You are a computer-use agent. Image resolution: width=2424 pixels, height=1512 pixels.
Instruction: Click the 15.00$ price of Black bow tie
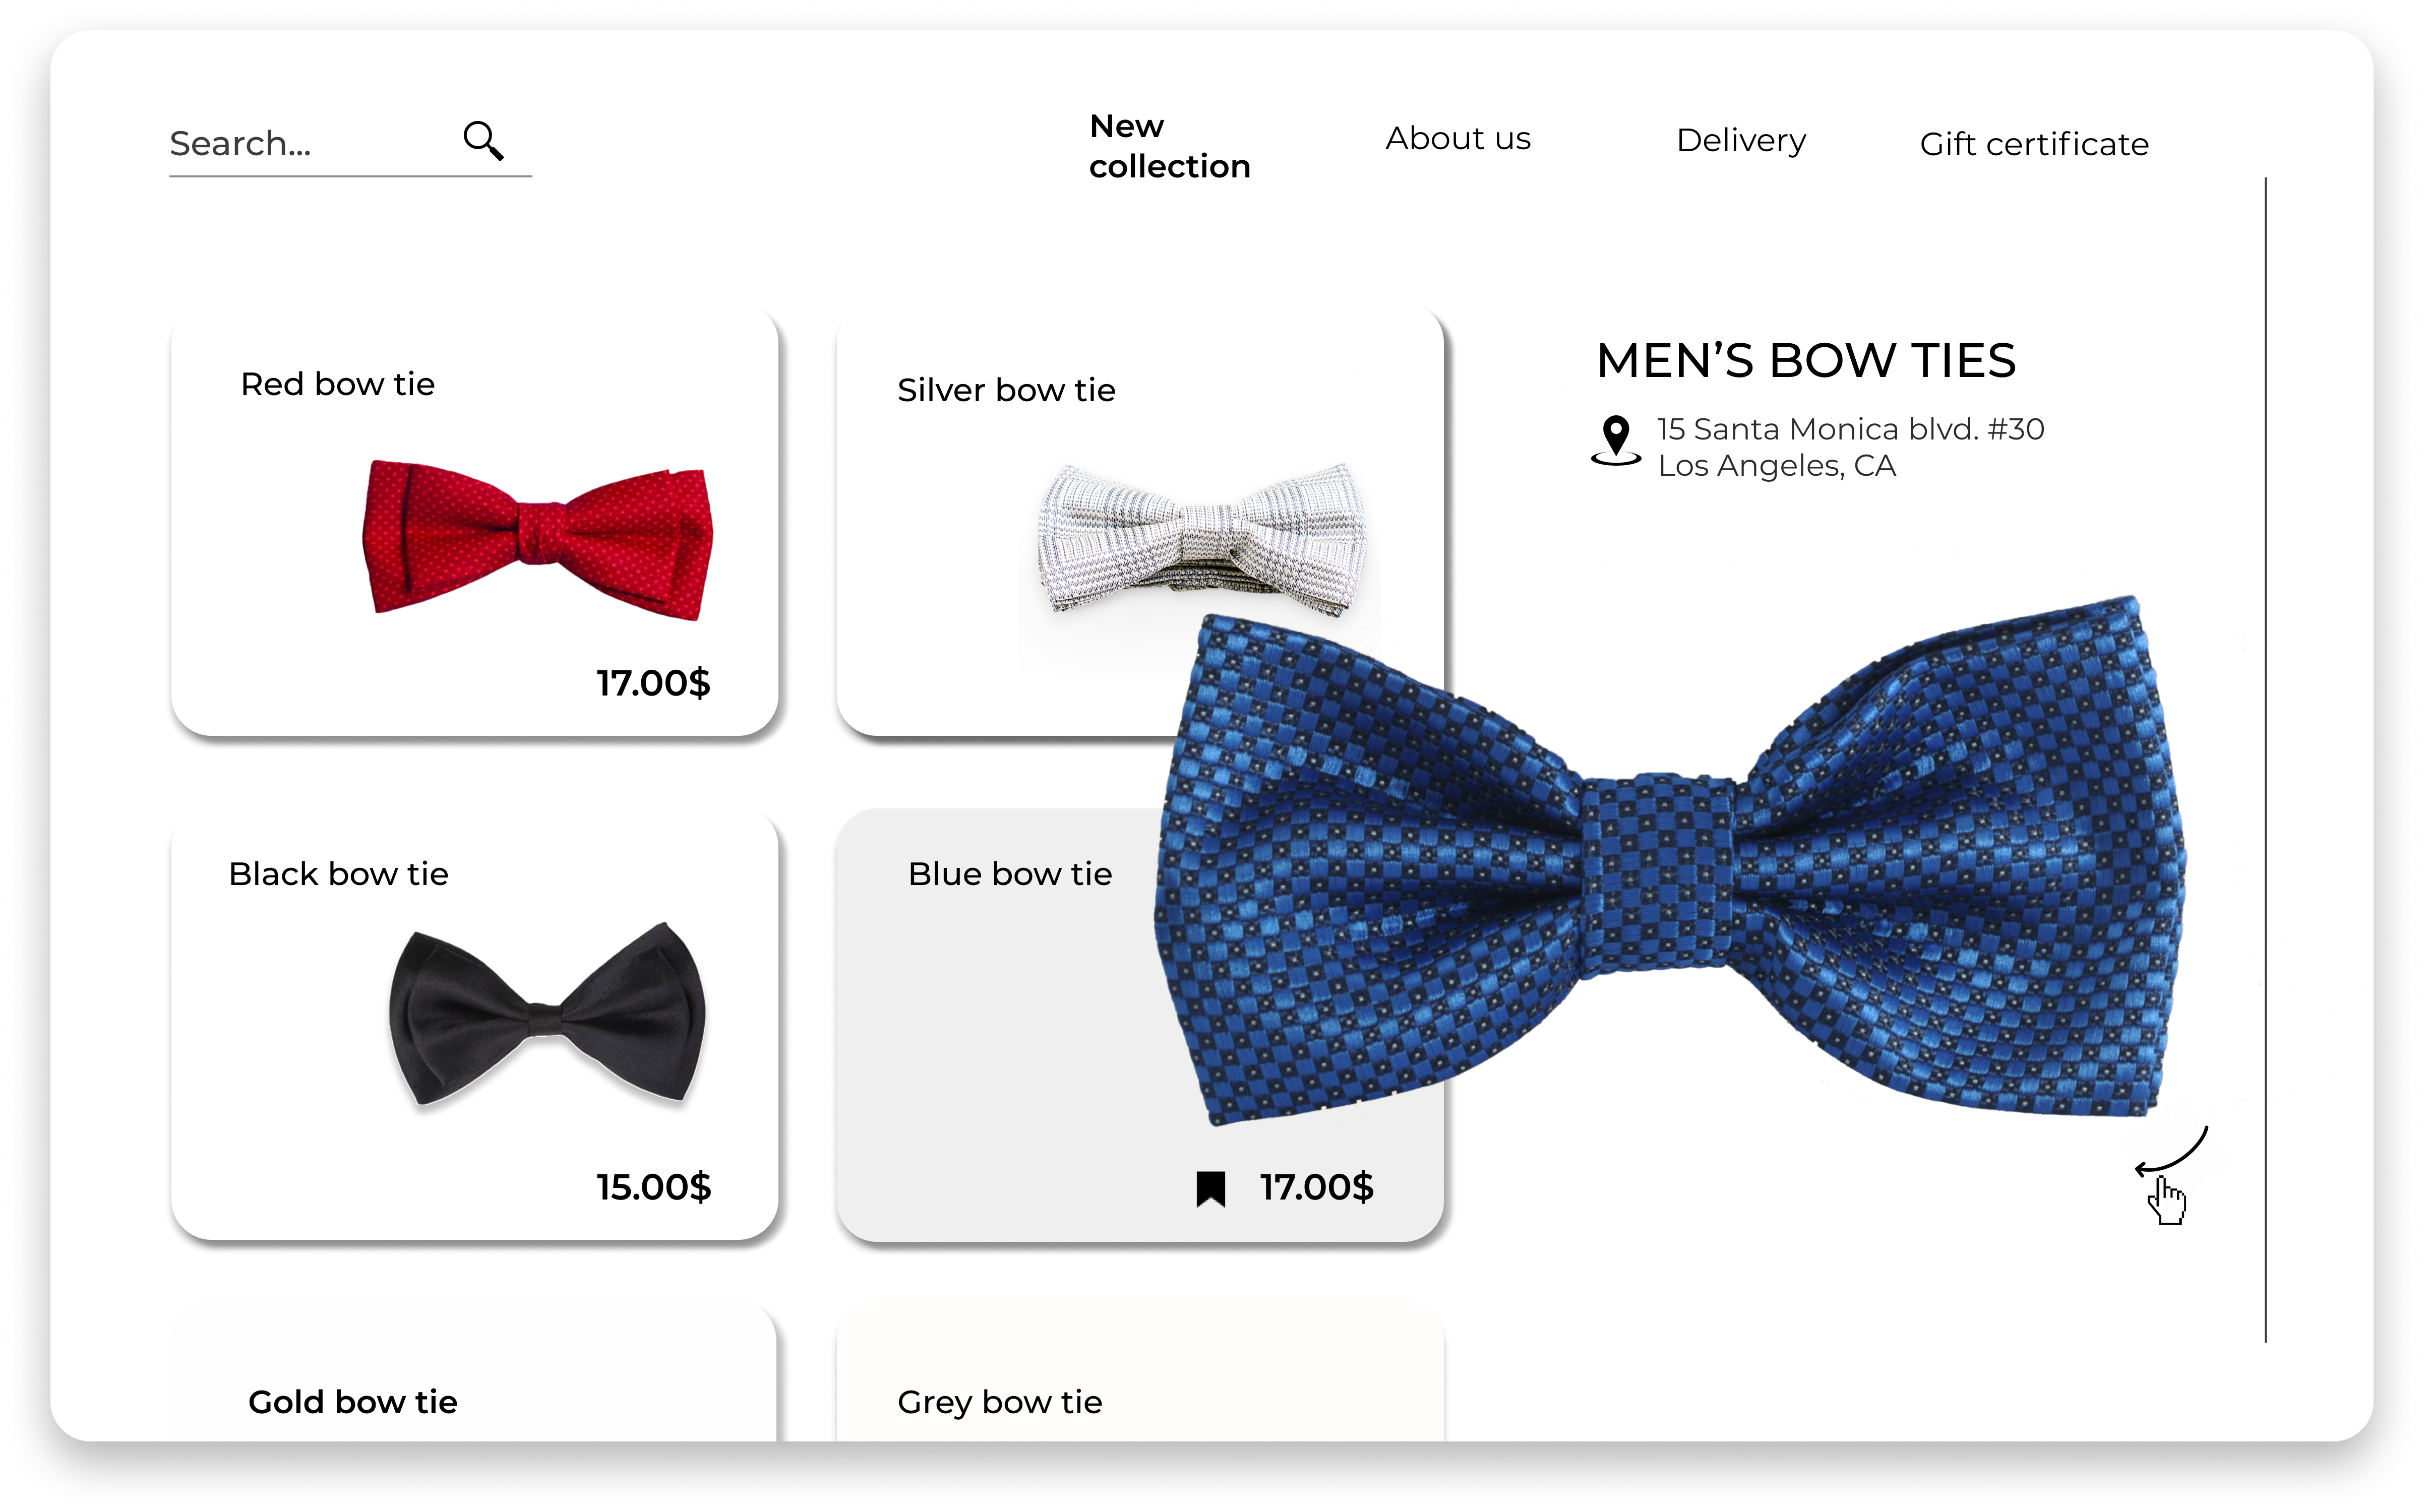[654, 1187]
